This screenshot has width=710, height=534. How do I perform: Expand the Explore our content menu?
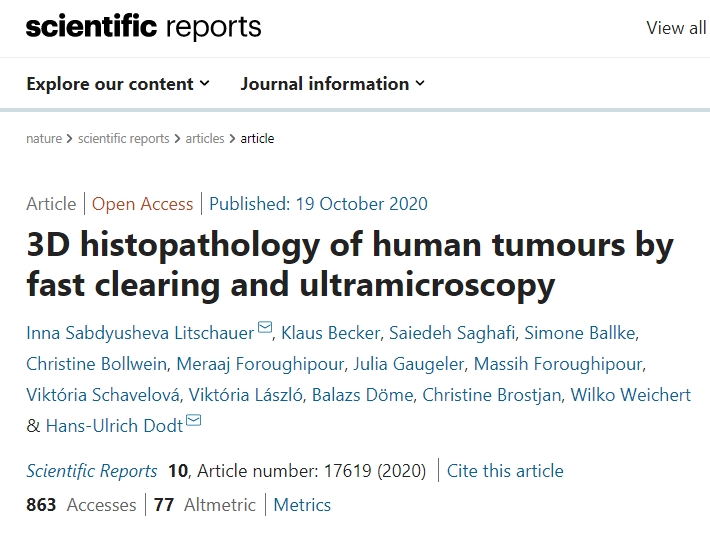[118, 84]
